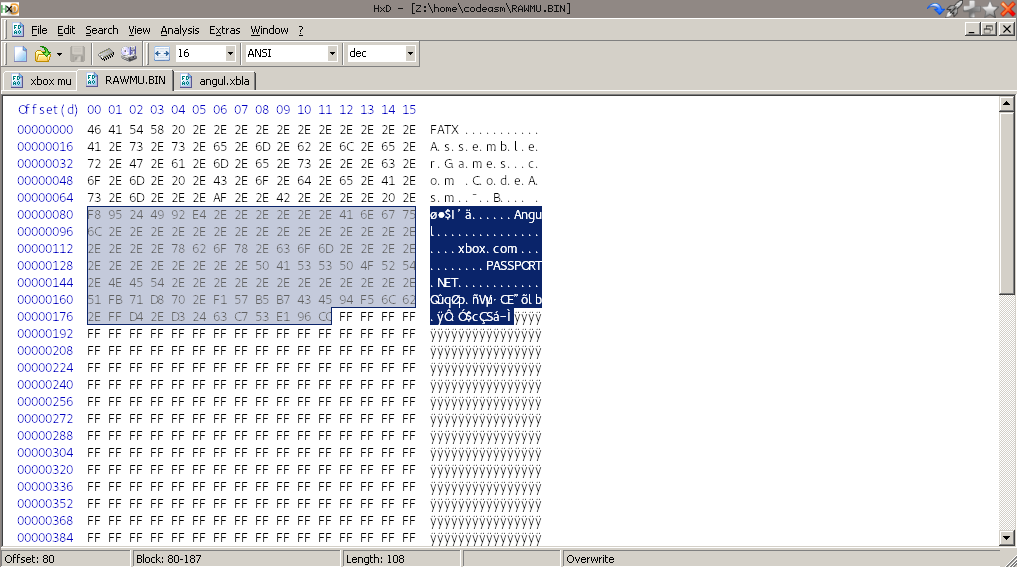Click the Open file folder icon
The width and height of the screenshot is (1017, 567).
point(43,54)
